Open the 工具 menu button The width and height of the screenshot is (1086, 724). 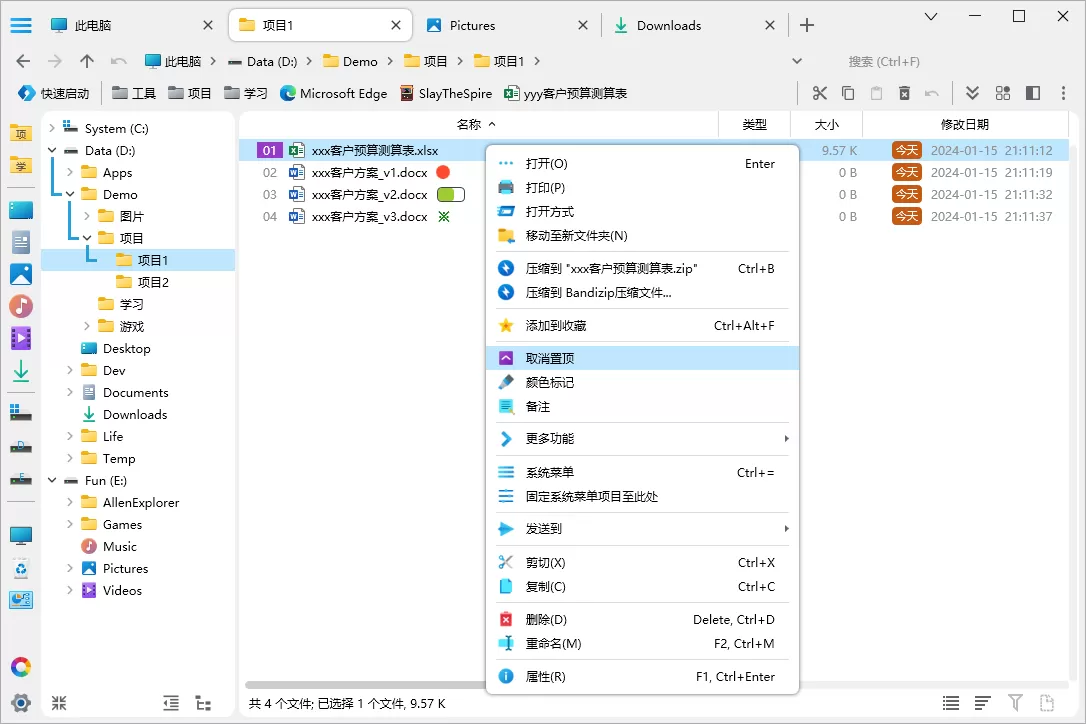coord(134,93)
